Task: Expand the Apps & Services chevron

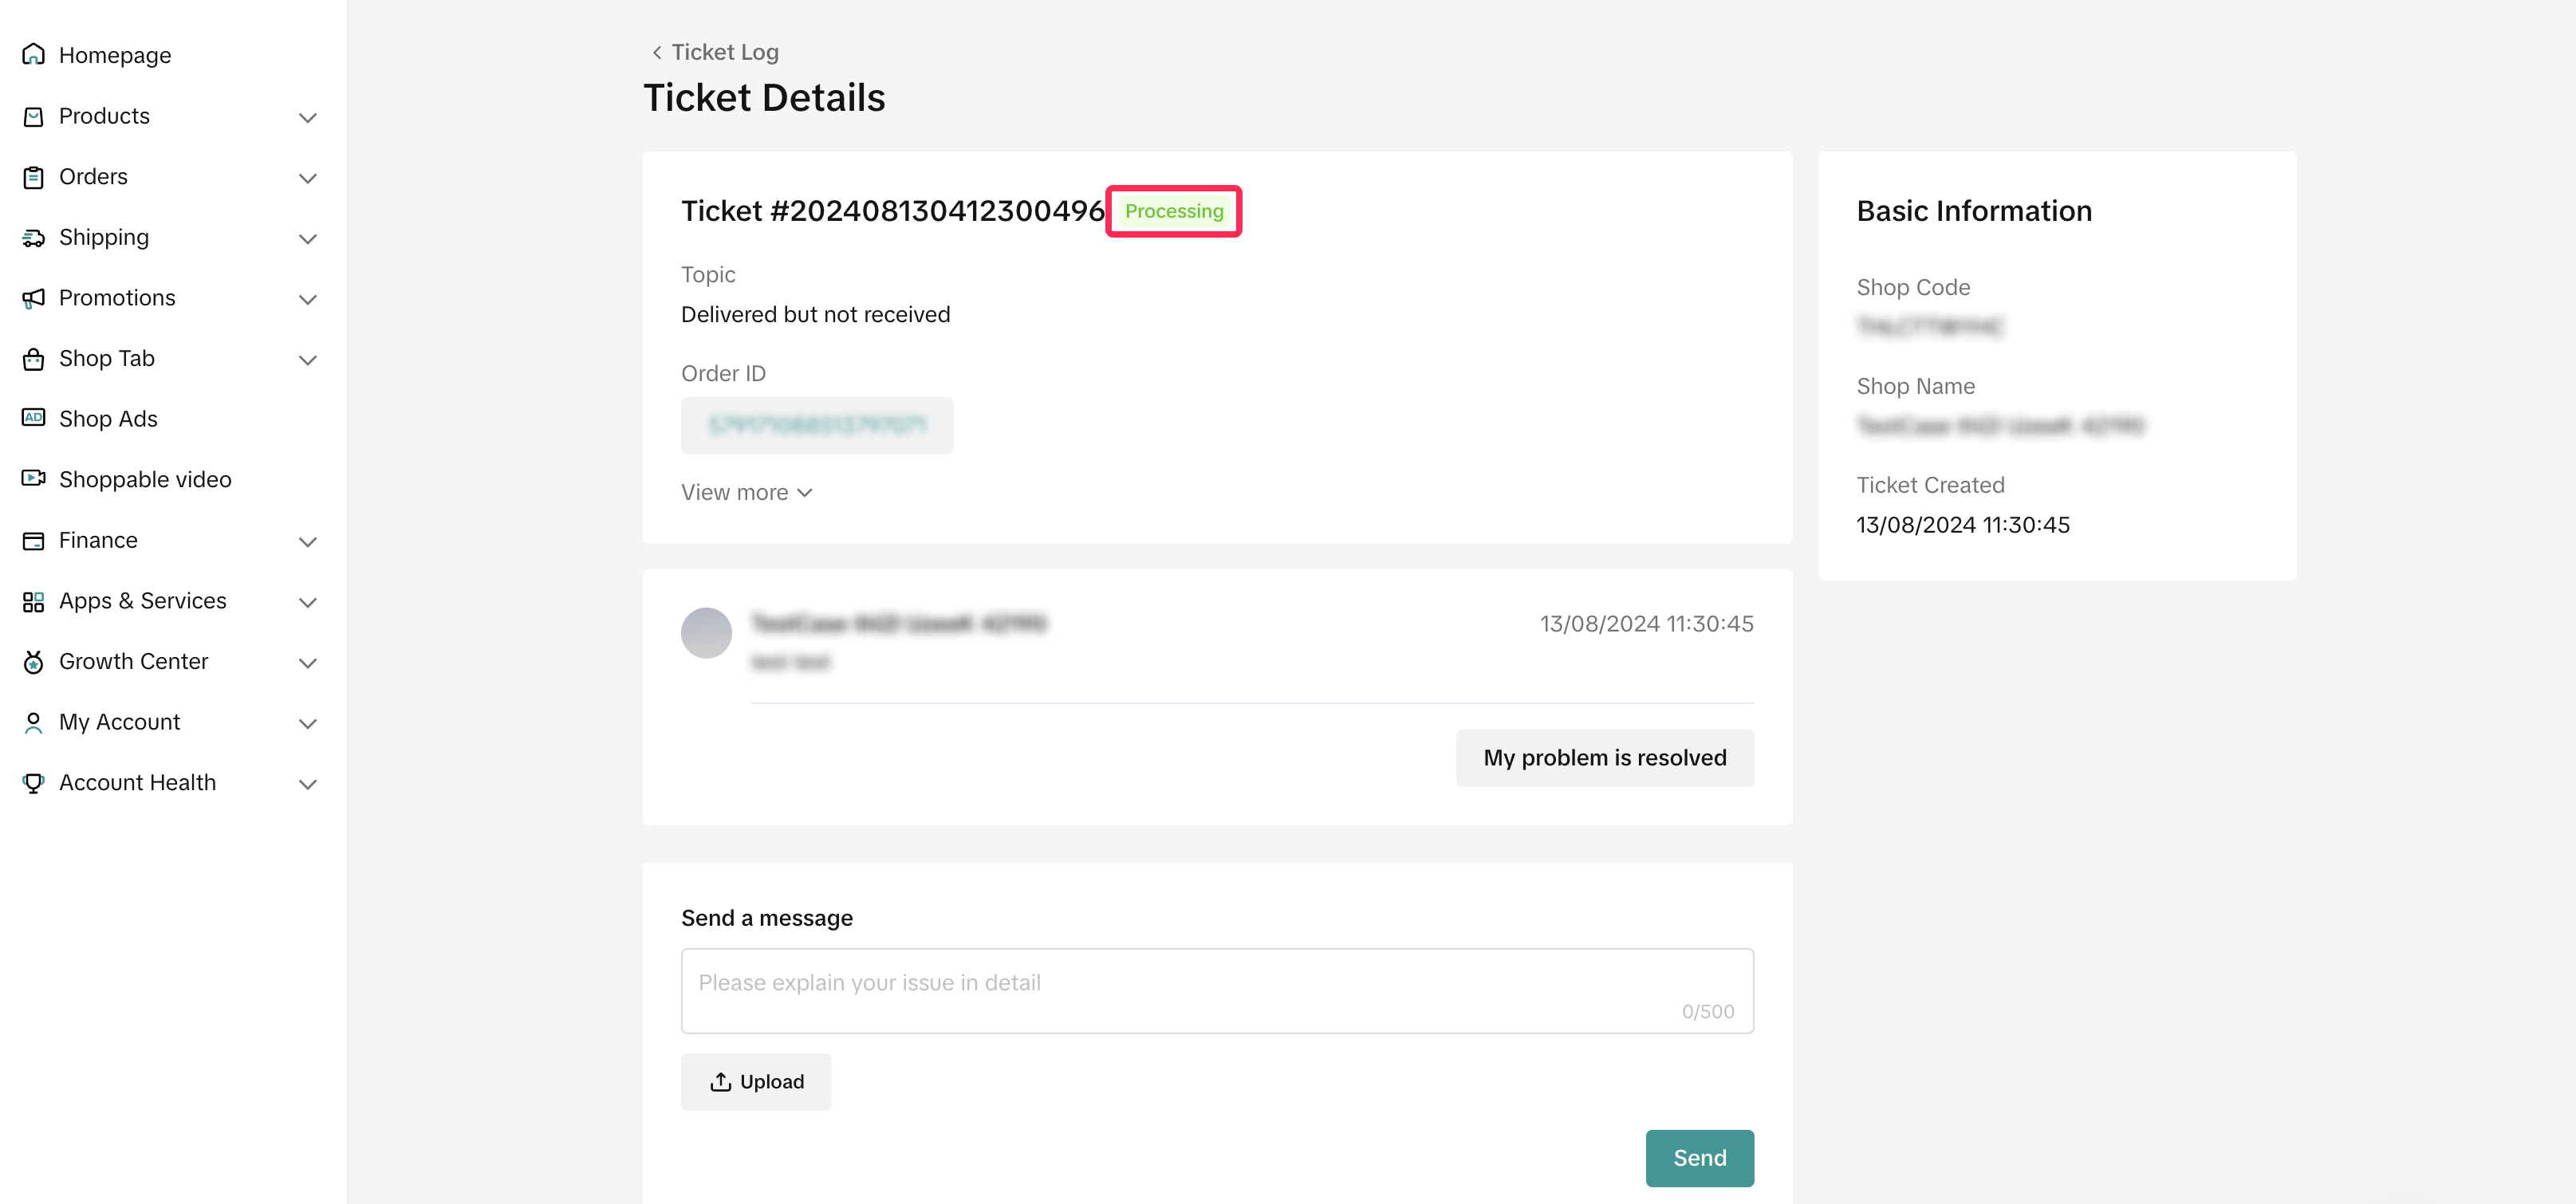Action: click(x=308, y=602)
